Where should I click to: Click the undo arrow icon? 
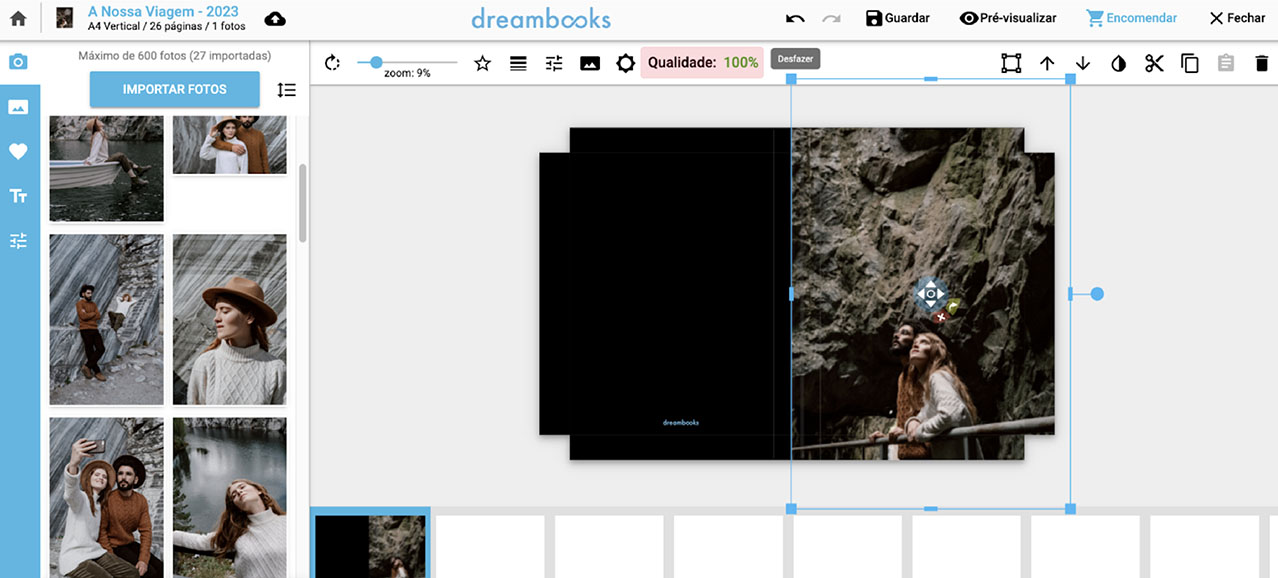(795, 18)
